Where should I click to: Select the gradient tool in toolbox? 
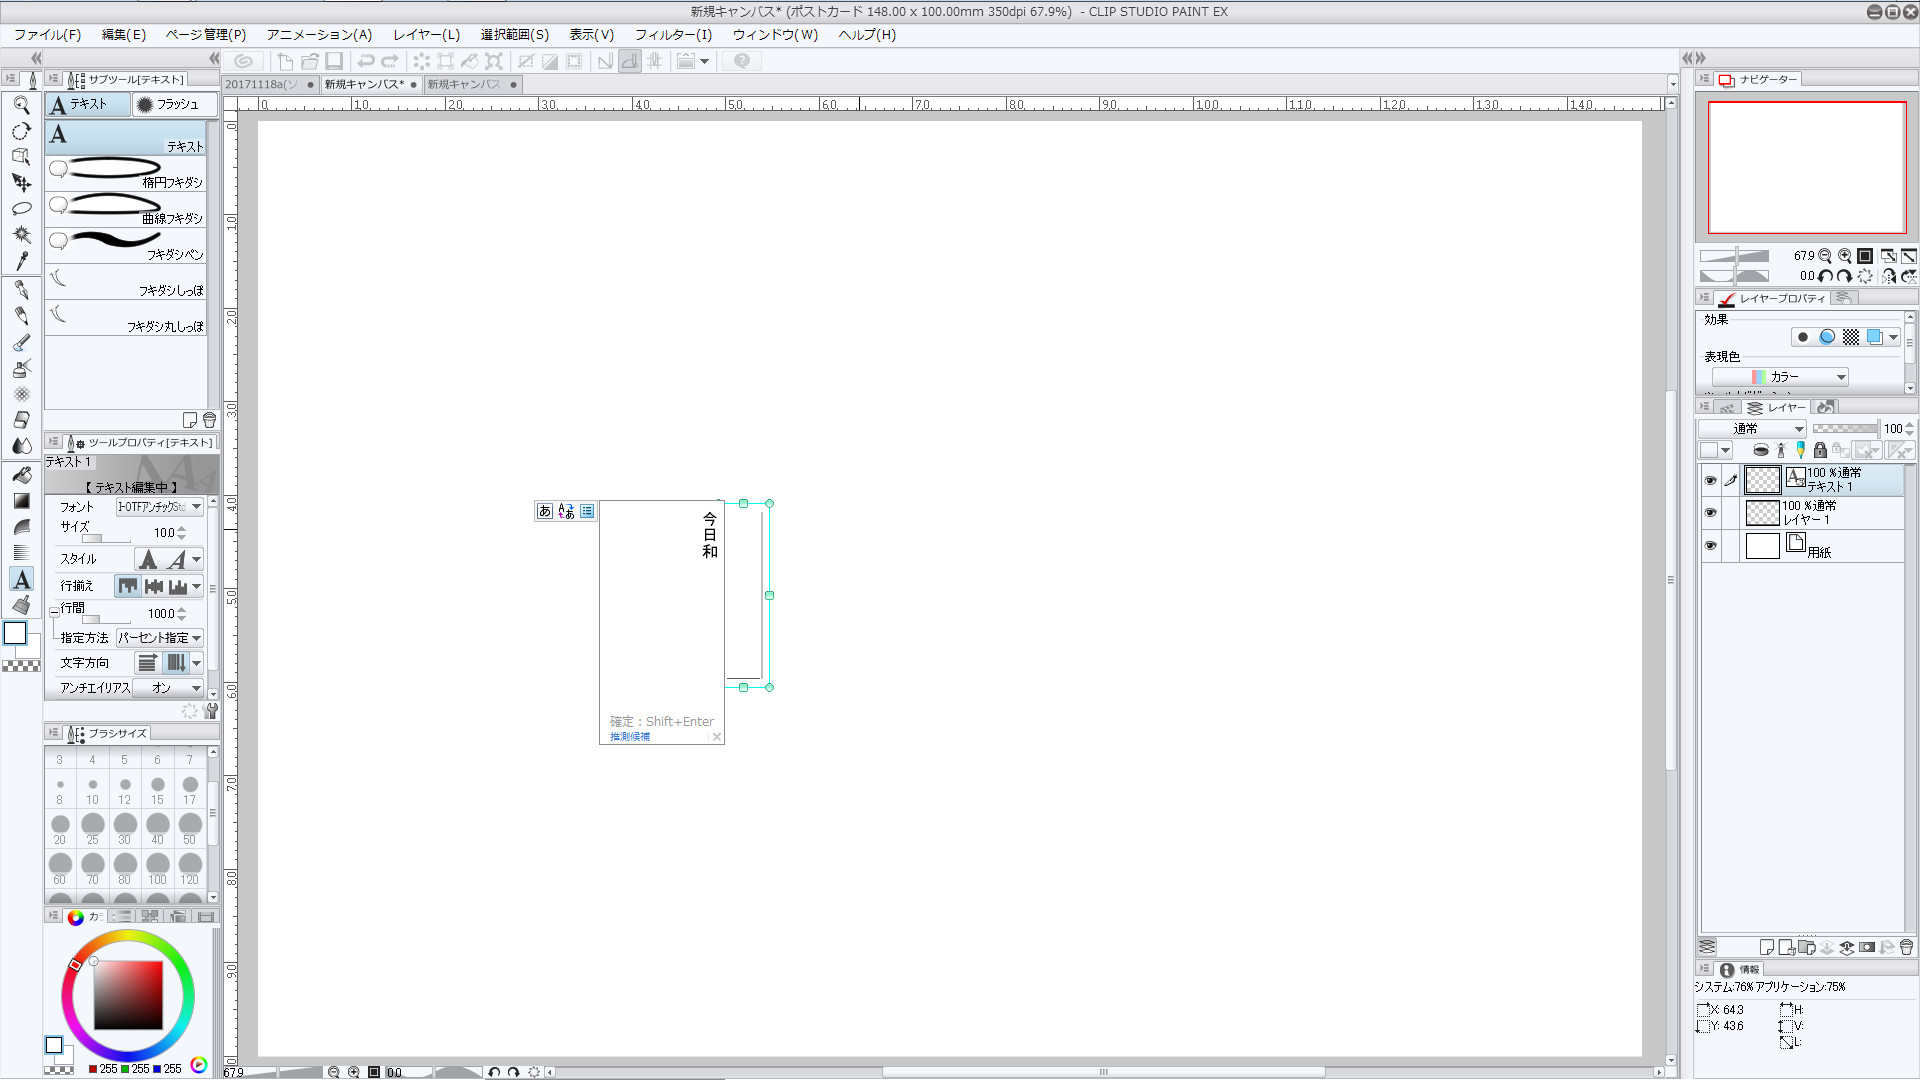click(x=21, y=501)
